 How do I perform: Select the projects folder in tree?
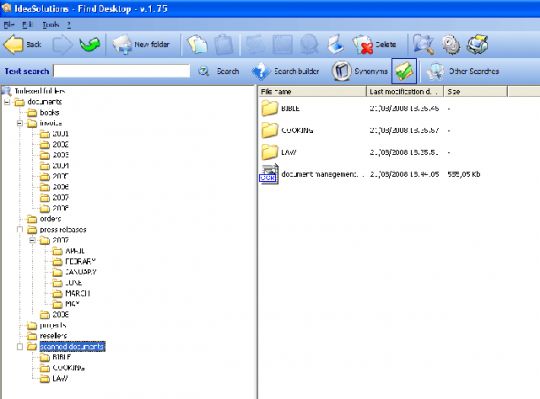click(x=46, y=325)
